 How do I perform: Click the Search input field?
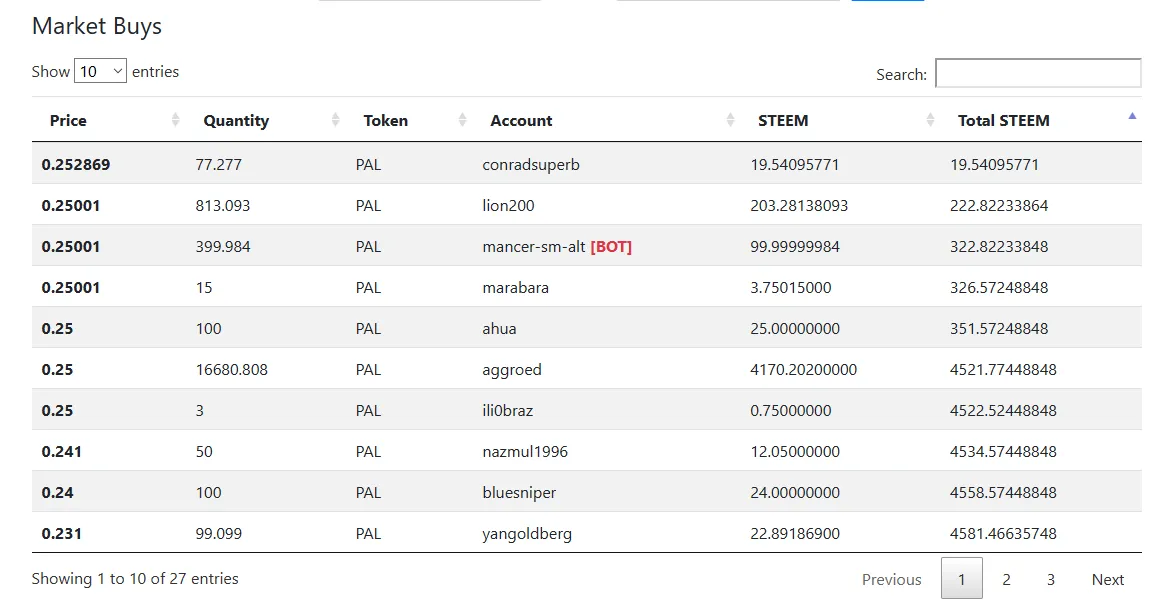[x=1038, y=73]
